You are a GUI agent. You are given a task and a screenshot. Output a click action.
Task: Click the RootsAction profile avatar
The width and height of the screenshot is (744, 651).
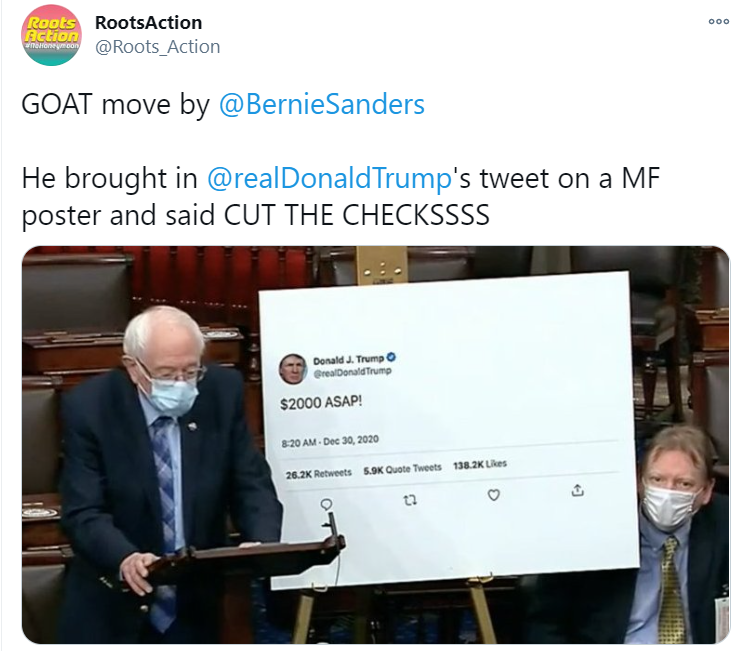tap(51, 35)
